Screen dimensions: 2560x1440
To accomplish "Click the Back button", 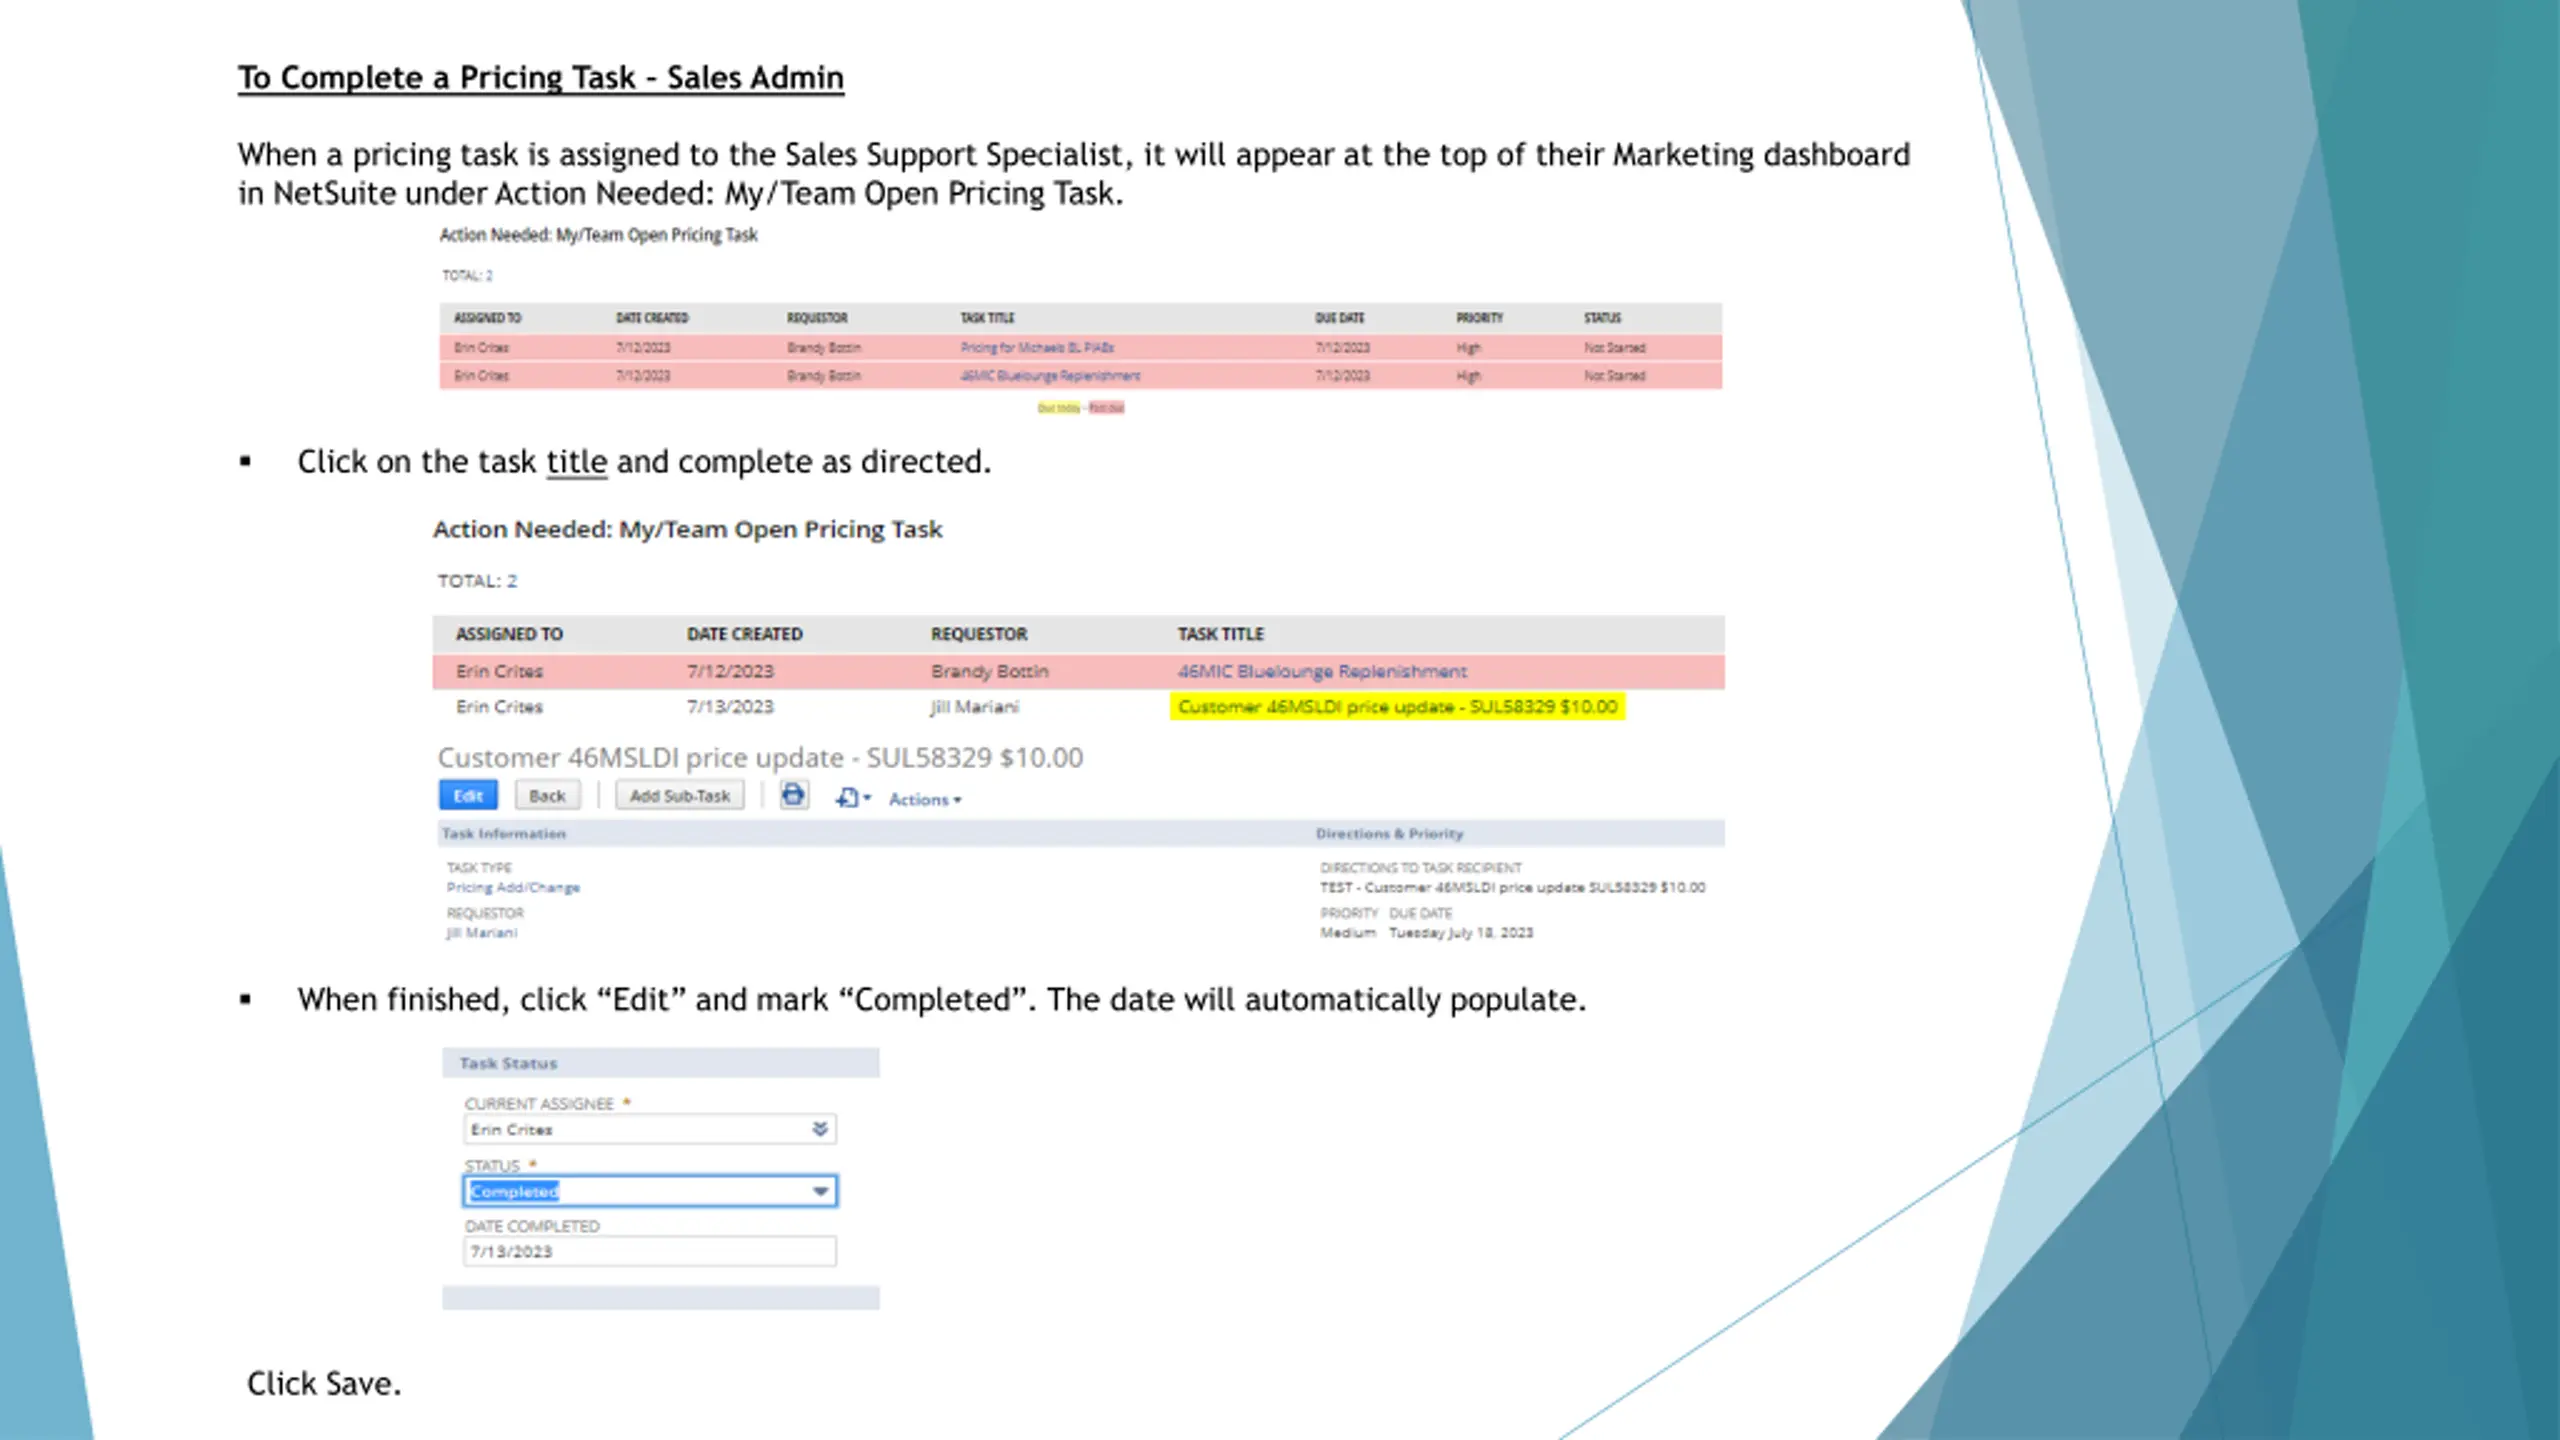I will 547,795.
